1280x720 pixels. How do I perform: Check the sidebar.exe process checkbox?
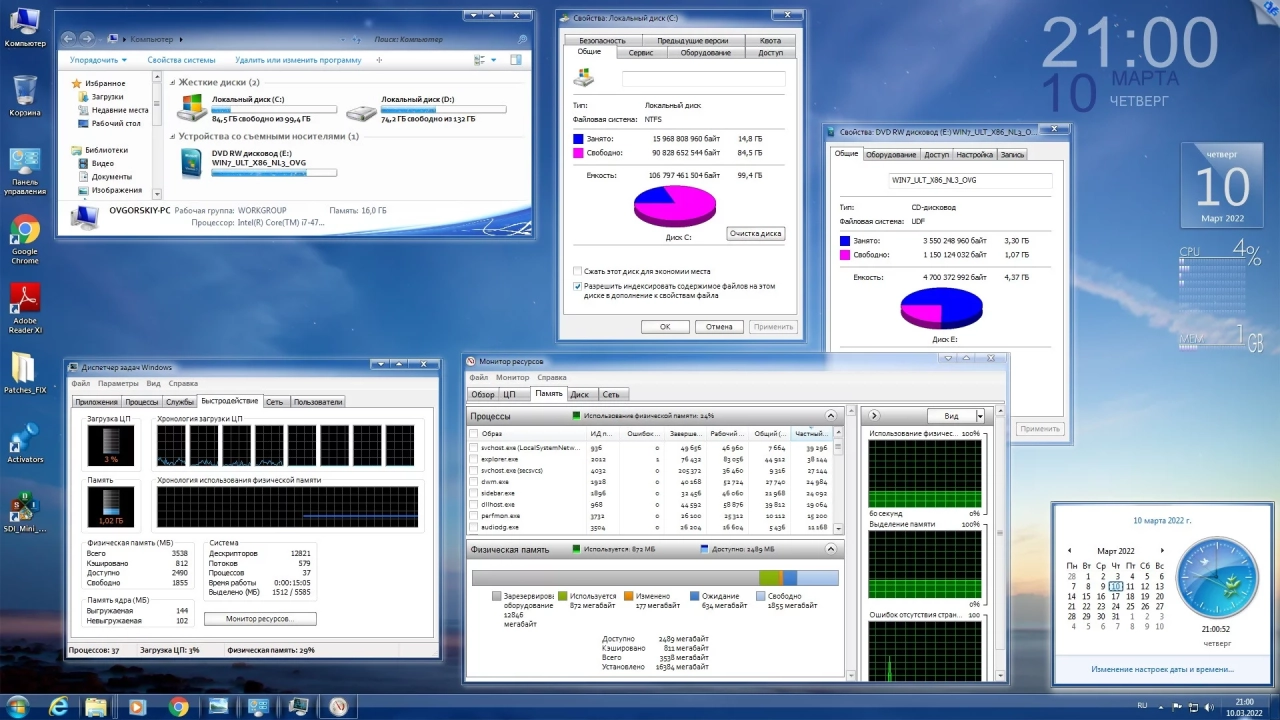(473, 493)
